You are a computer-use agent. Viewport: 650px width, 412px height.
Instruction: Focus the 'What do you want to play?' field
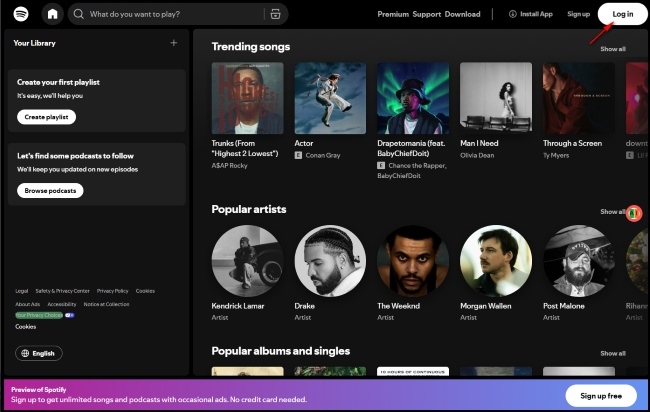click(x=176, y=14)
